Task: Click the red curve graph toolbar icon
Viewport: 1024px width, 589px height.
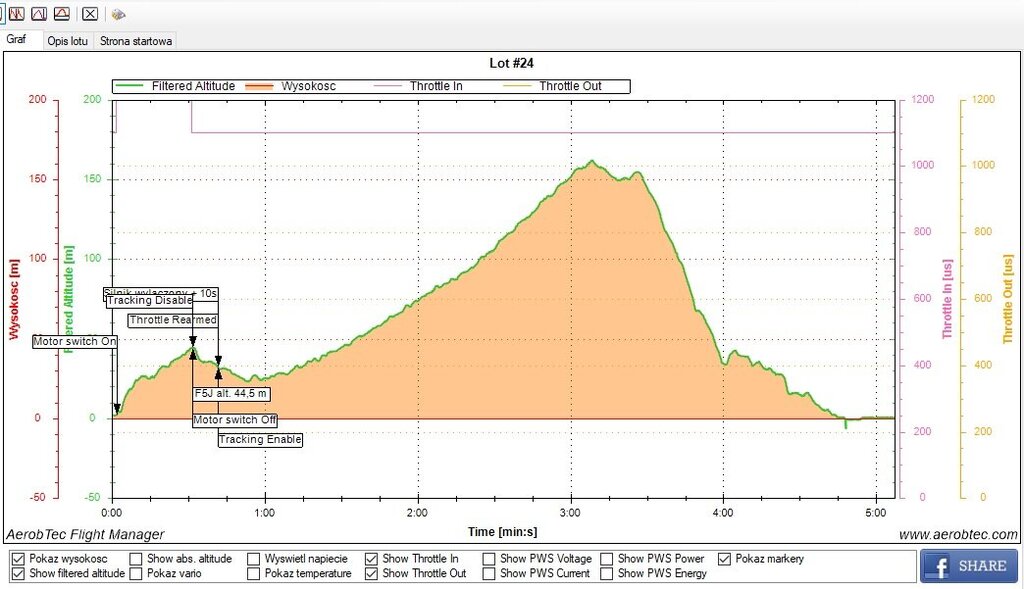Action: (62, 14)
